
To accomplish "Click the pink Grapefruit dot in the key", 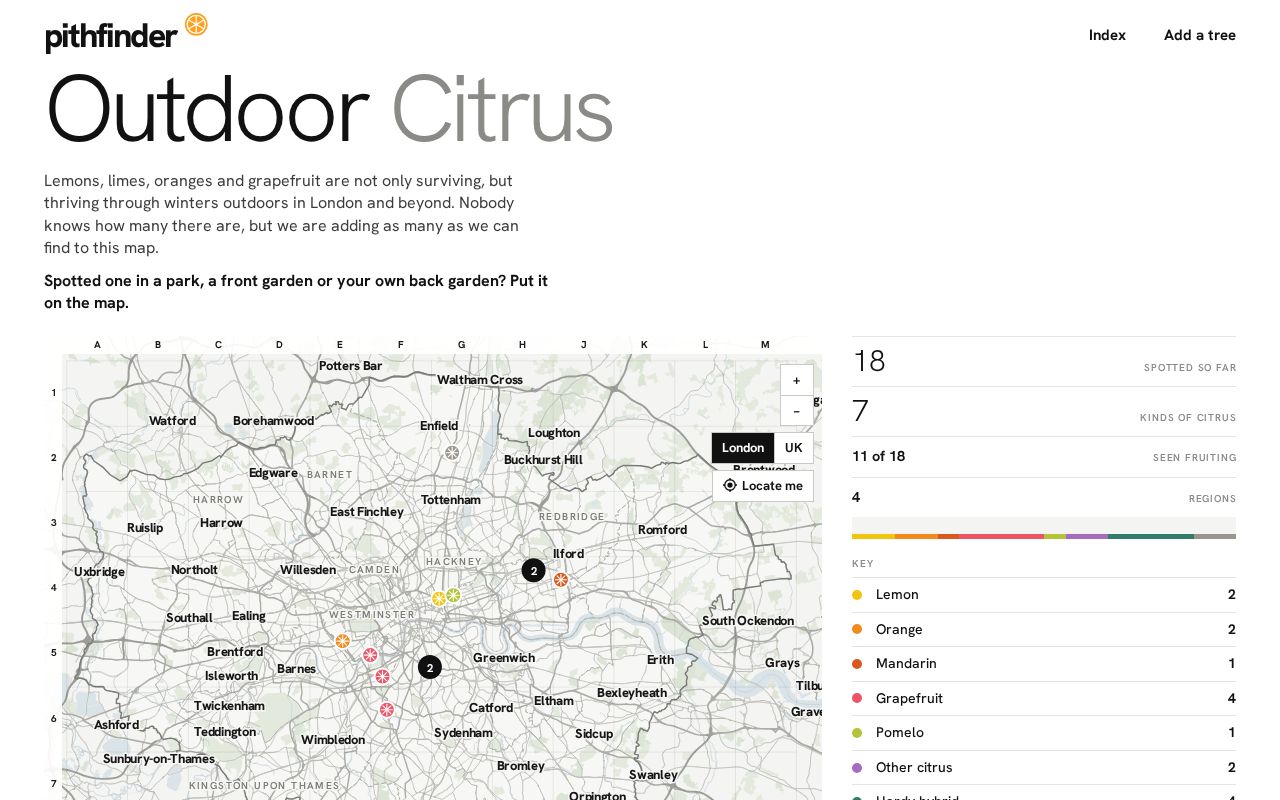I will (x=857, y=698).
